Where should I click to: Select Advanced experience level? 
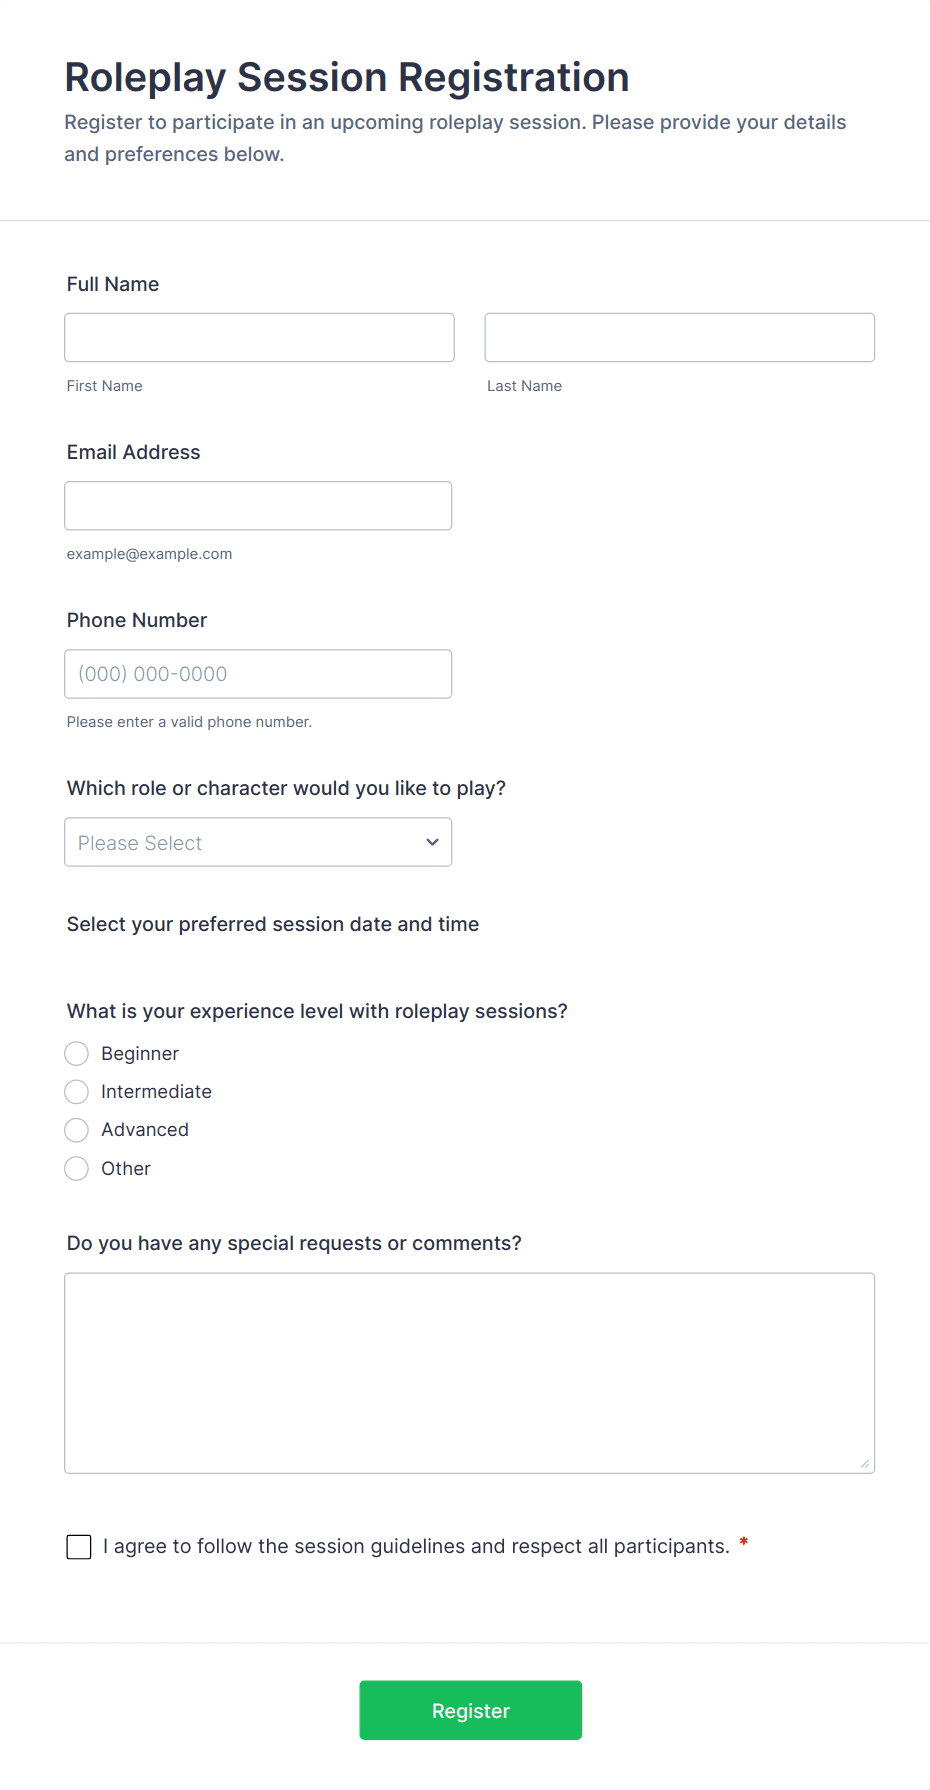[x=77, y=1130]
